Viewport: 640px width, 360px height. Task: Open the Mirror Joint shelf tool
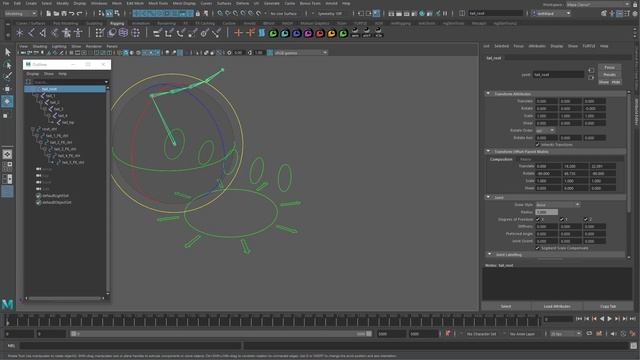[x=43, y=33]
